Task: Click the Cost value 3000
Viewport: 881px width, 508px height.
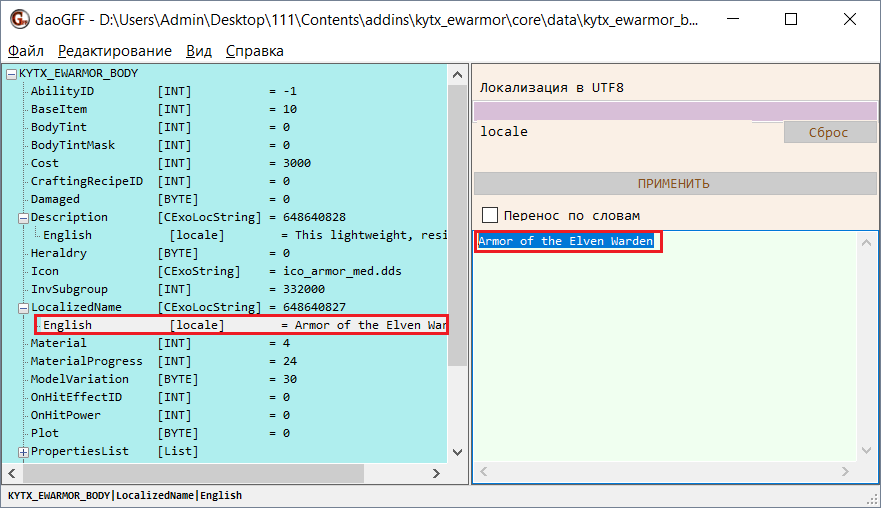Action: pyautogui.click(x=297, y=163)
